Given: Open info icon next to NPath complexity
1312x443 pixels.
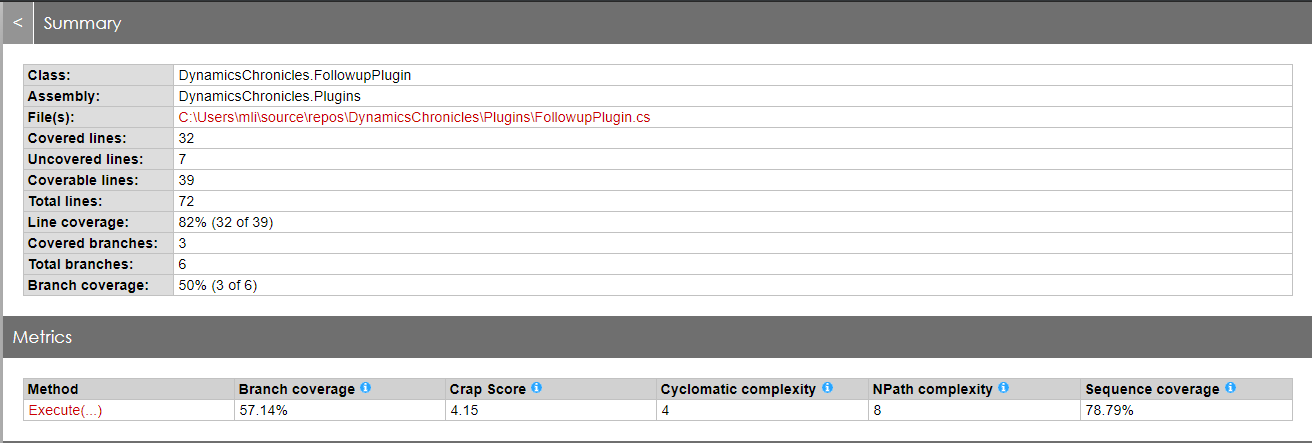Looking at the screenshot, I should coord(1003,388).
